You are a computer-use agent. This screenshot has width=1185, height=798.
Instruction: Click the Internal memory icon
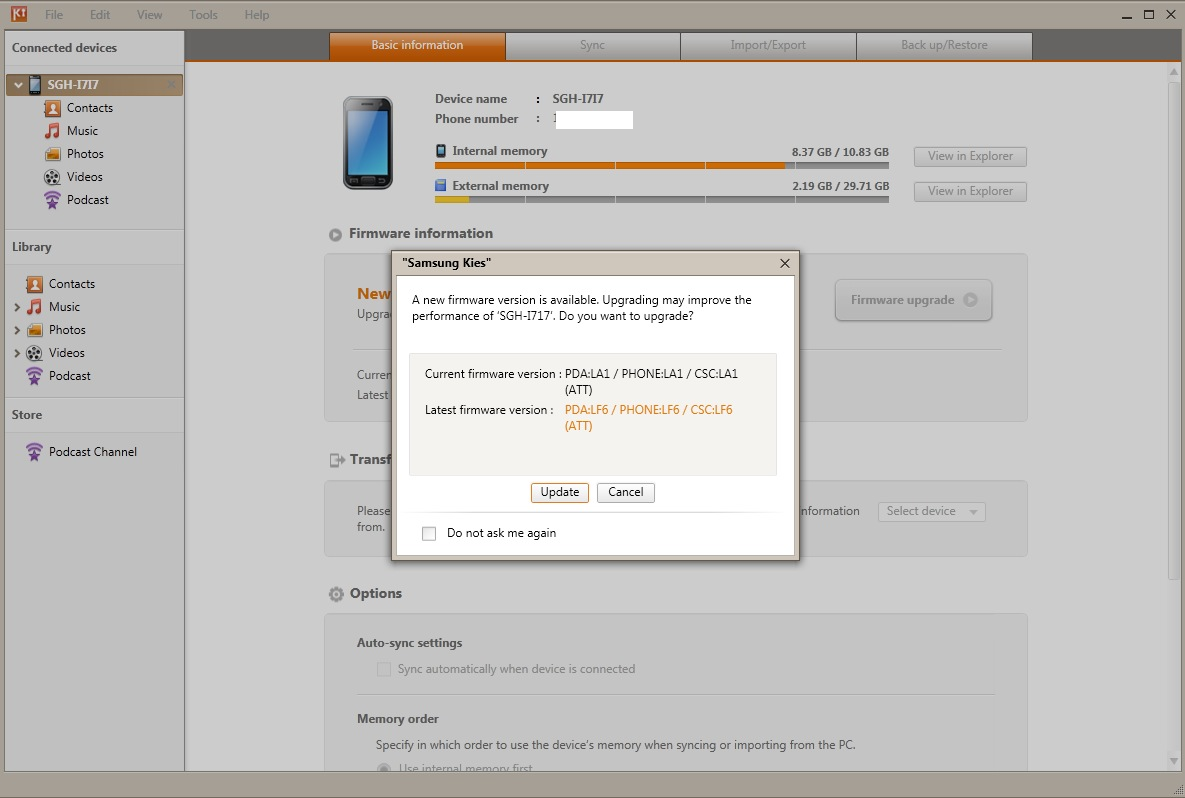441,150
